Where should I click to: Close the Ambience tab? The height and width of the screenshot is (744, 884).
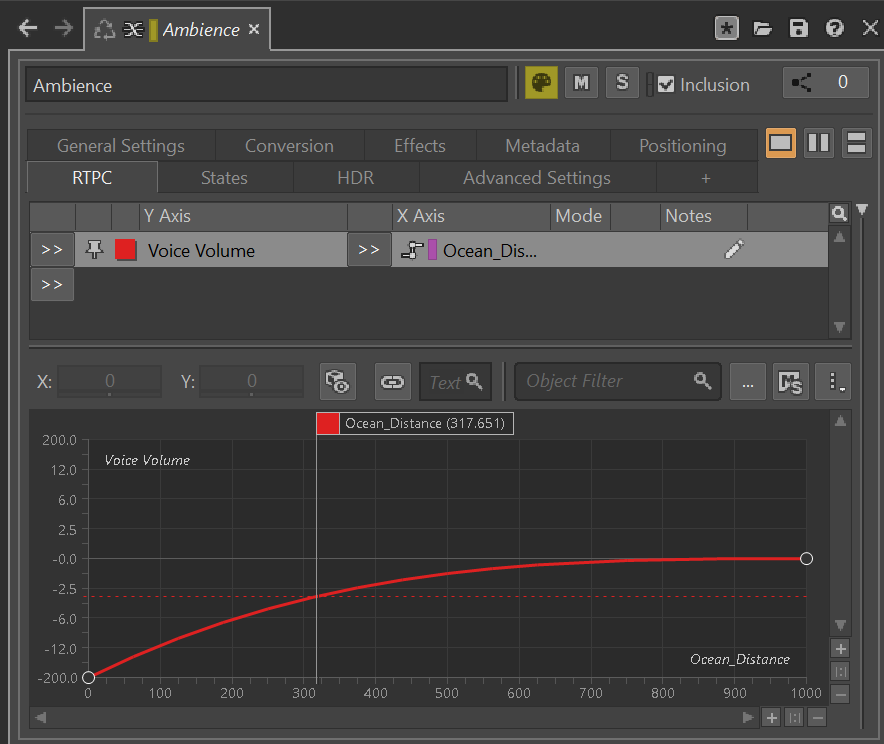click(x=254, y=29)
